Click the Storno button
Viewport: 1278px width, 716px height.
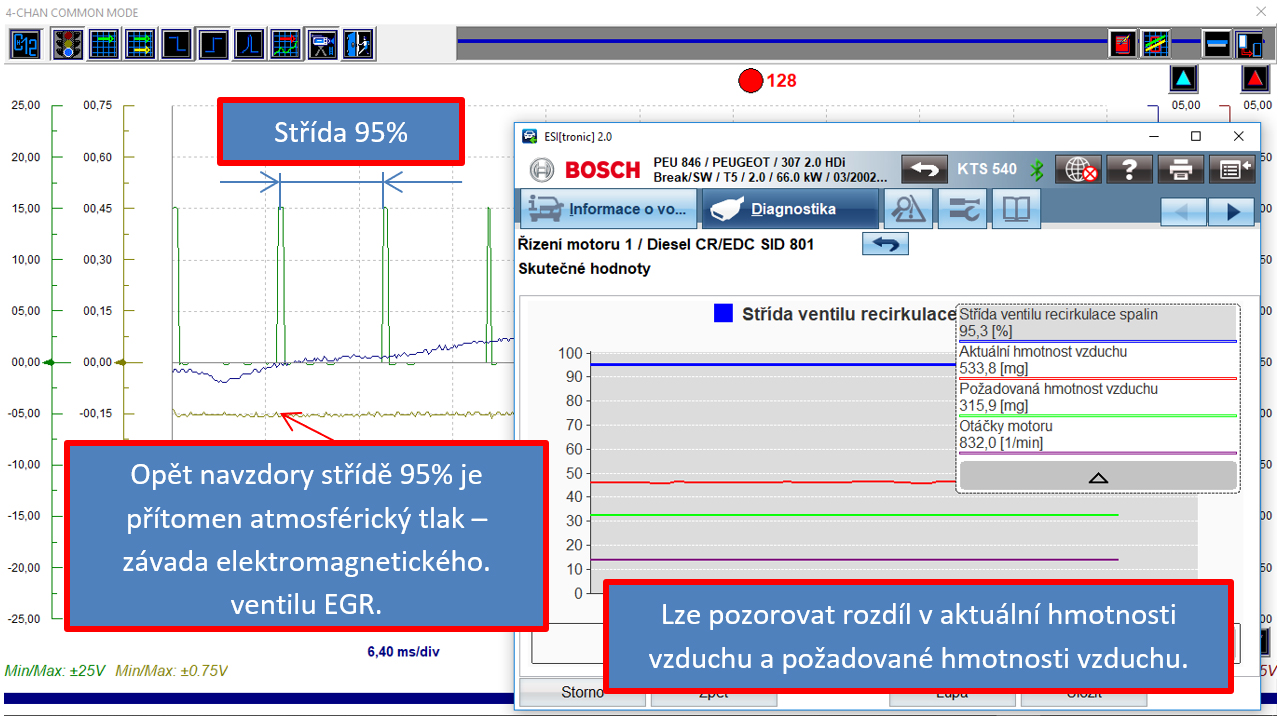pos(582,692)
